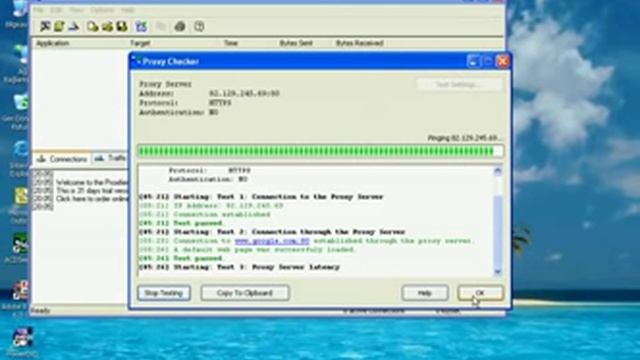The height and width of the screenshot is (360, 640).
Task: Click the green testing progress bar
Action: click(x=320, y=151)
